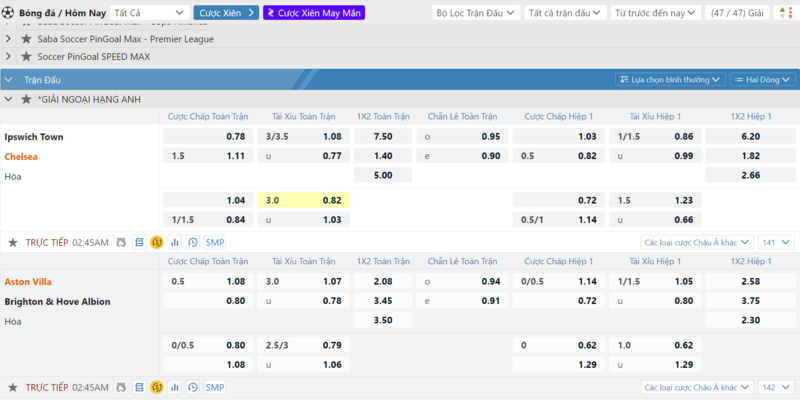800x400 pixels.
Task: Open statistics bar chart icon for Aston Villa-Brighton
Action: 174,388
